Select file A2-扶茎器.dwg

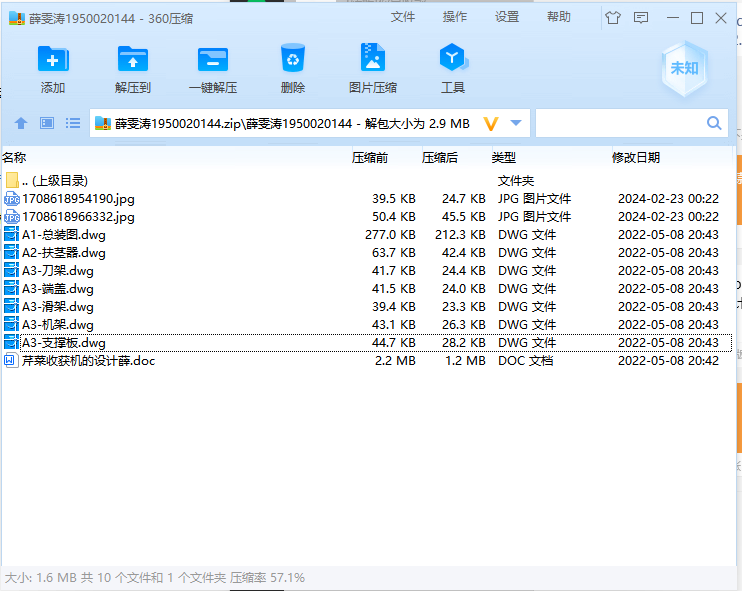coord(367,253)
